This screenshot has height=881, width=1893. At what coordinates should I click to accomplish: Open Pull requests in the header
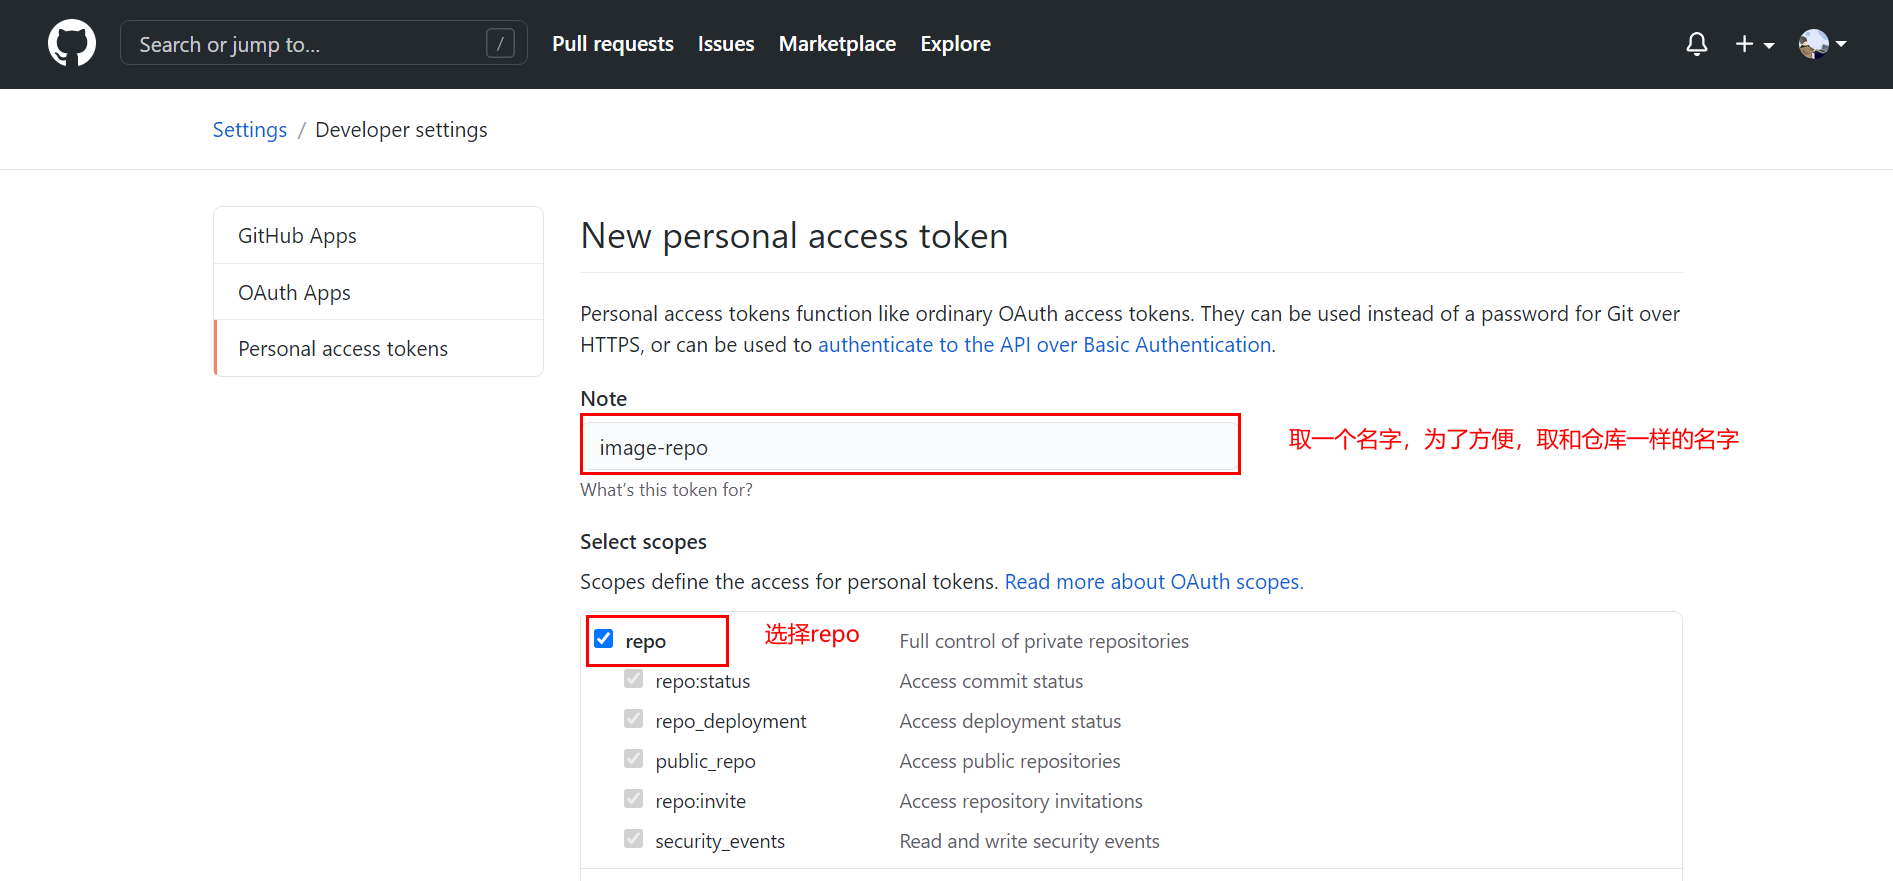(x=613, y=44)
